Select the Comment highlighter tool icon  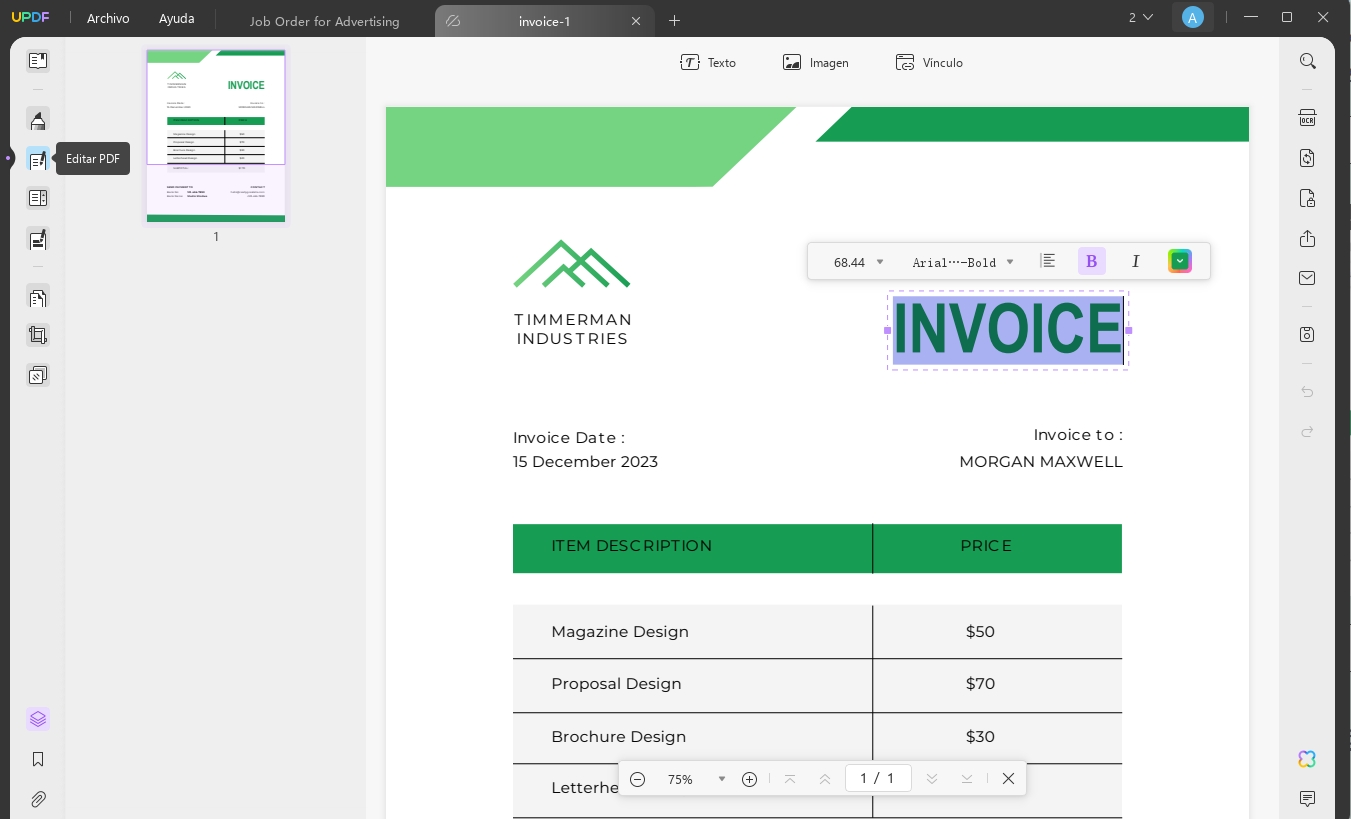point(38,120)
